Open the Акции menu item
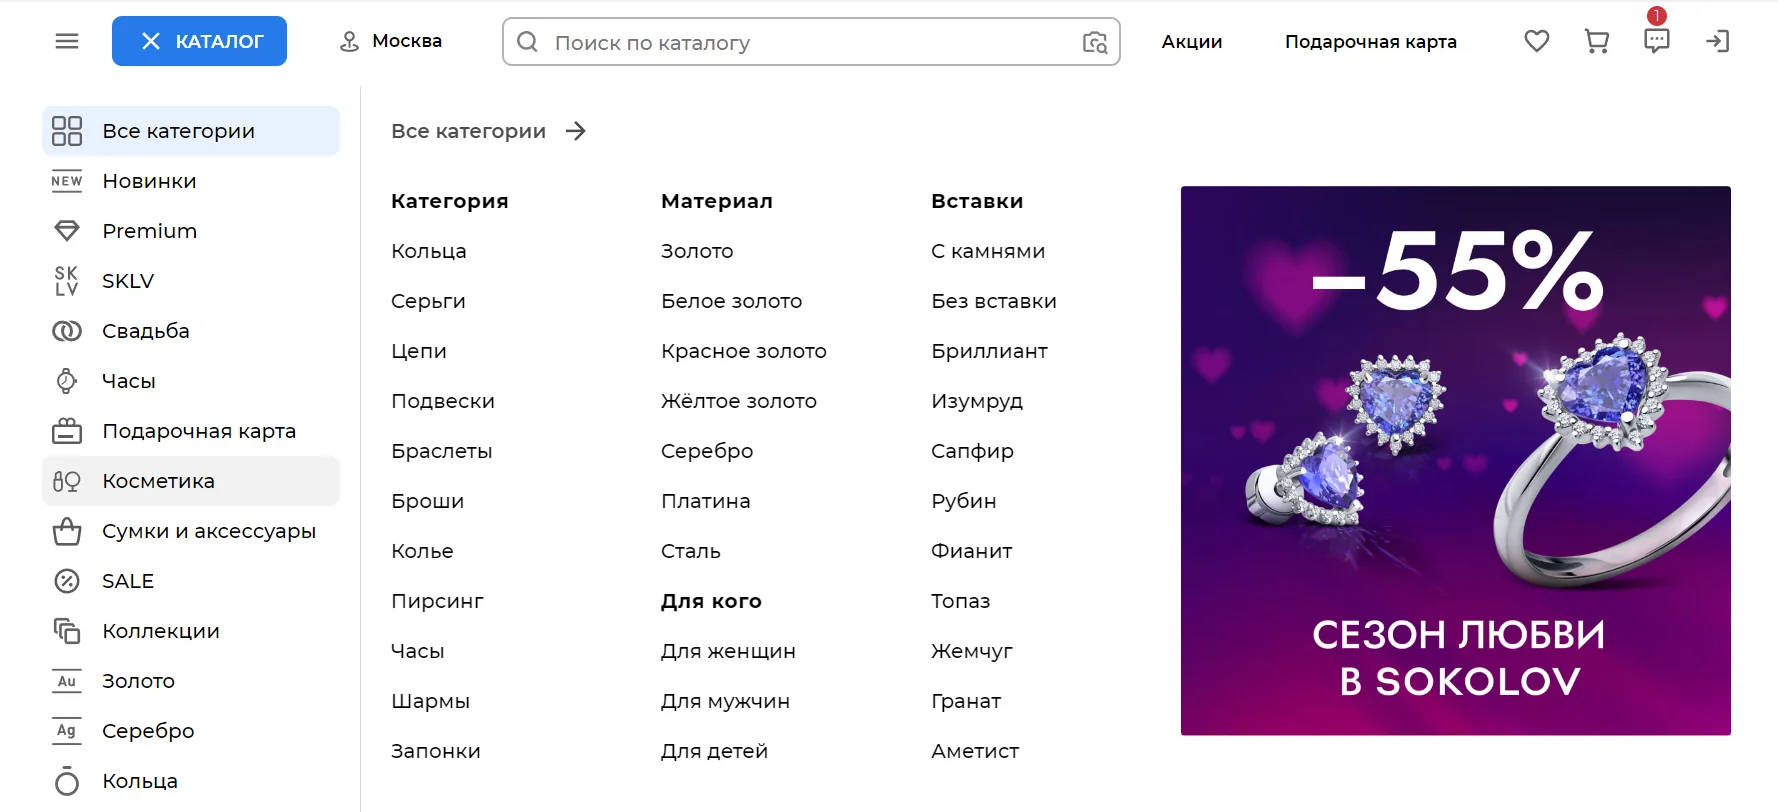 pyautogui.click(x=1191, y=42)
